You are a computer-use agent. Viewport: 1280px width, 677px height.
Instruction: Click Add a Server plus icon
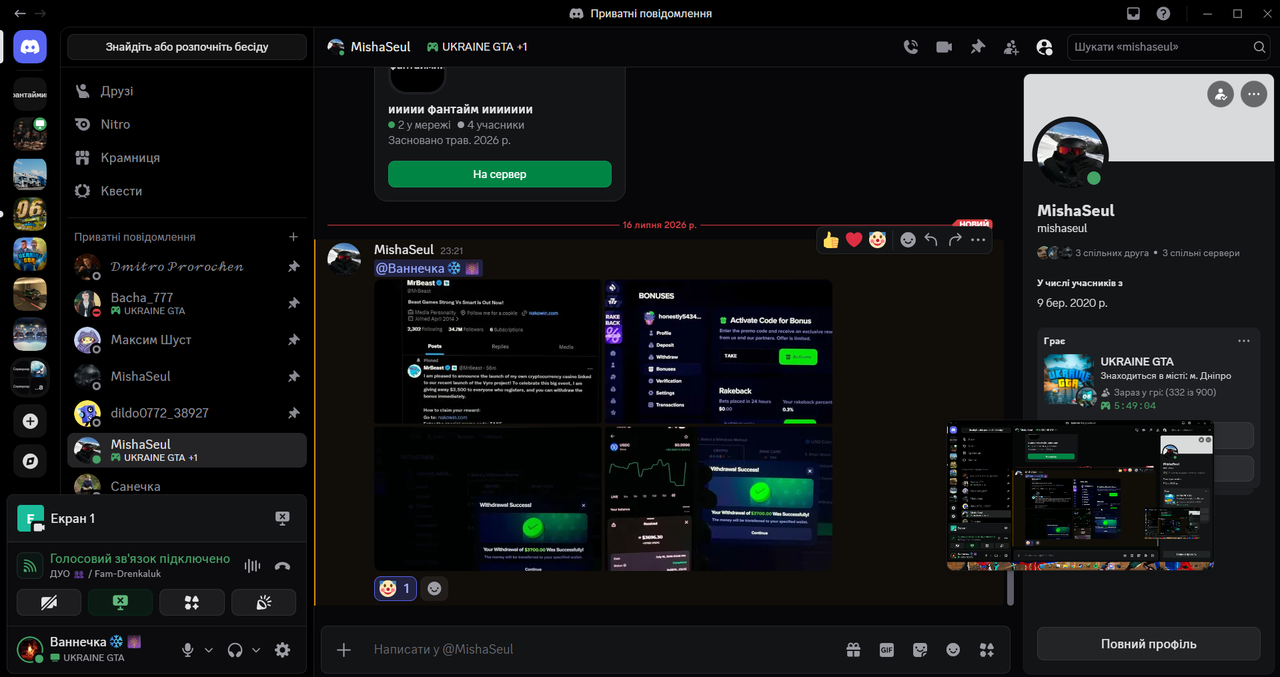pos(30,421)
